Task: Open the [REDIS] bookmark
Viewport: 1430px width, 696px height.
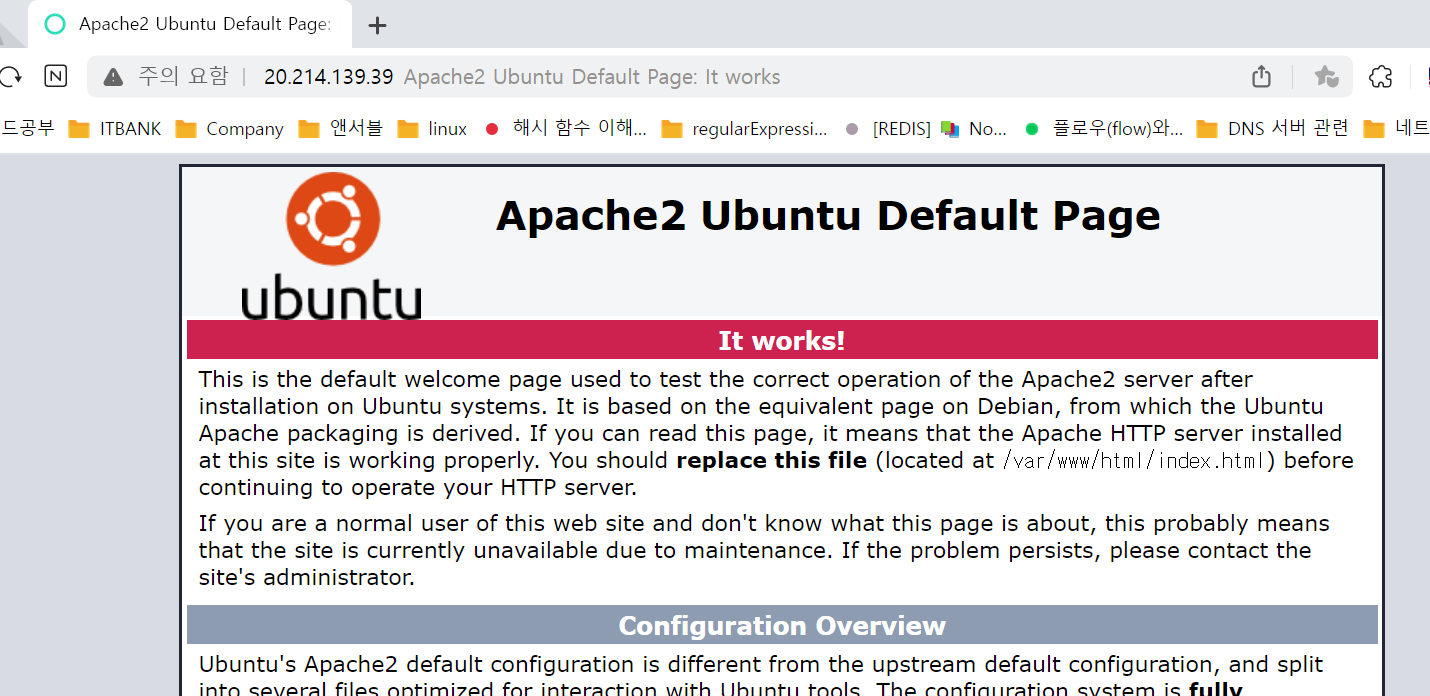Action: tap(887, 129)
